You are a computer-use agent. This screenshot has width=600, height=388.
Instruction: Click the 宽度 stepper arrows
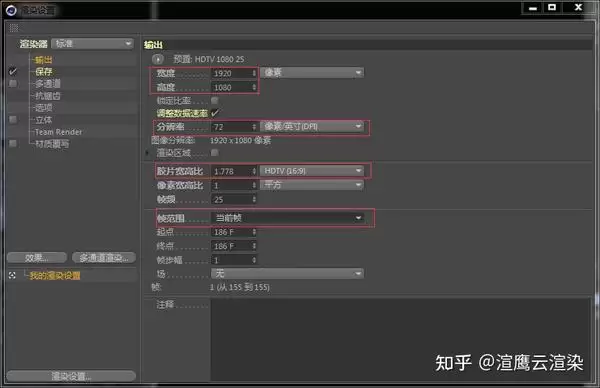254,73
